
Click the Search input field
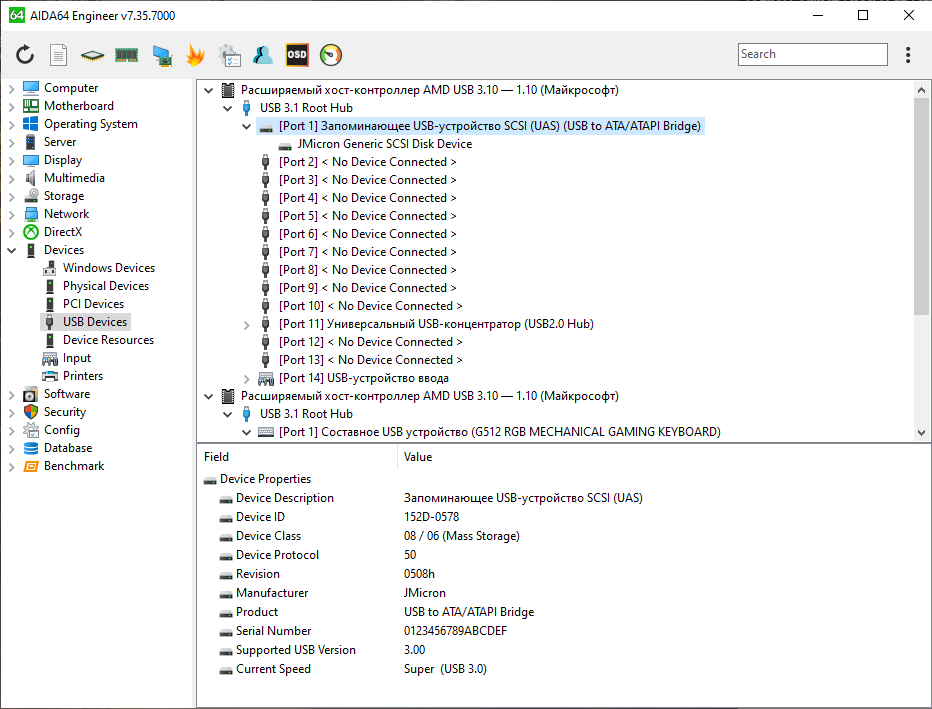click(813, 54)
